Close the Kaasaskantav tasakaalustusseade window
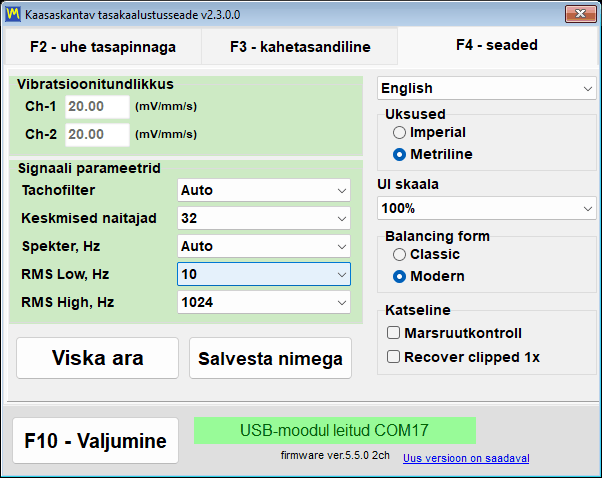602x478 pixels. (580, 14)
